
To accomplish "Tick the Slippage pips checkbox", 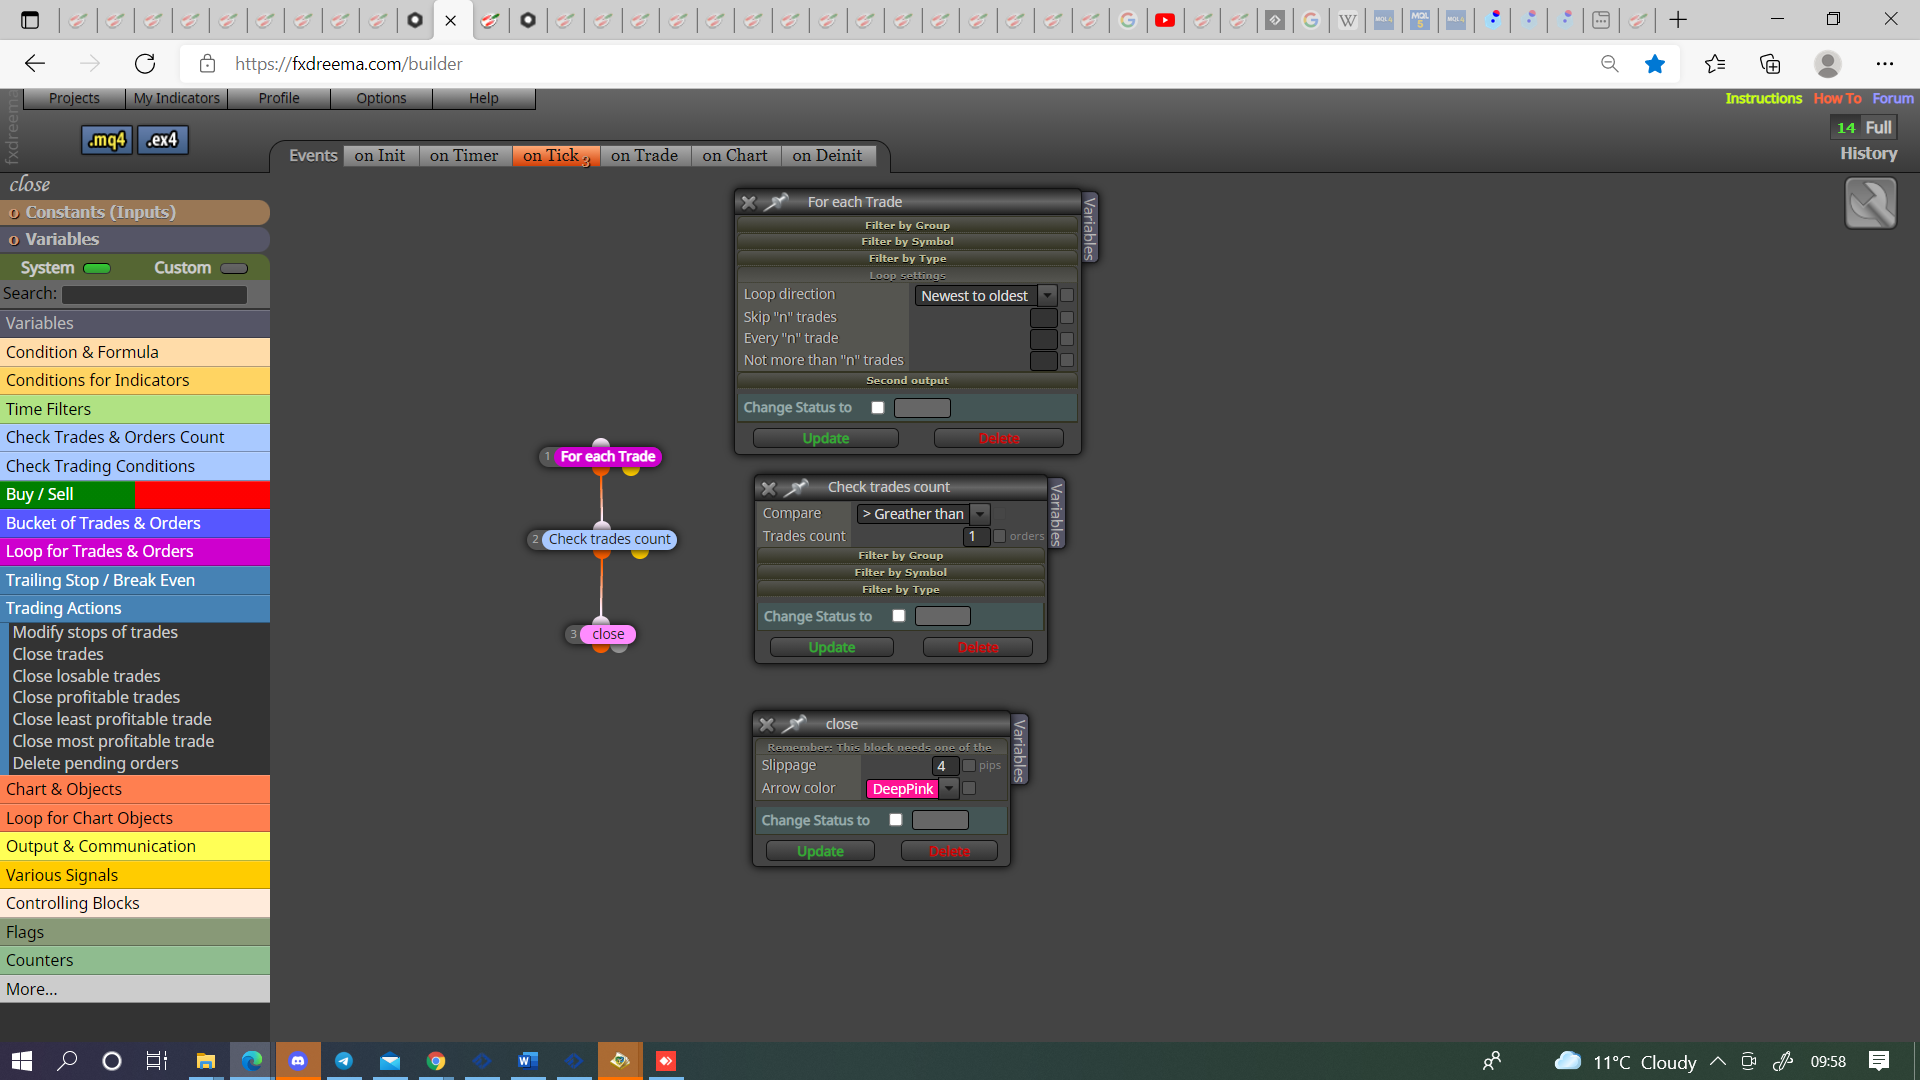I will click(x=968, y=766).
